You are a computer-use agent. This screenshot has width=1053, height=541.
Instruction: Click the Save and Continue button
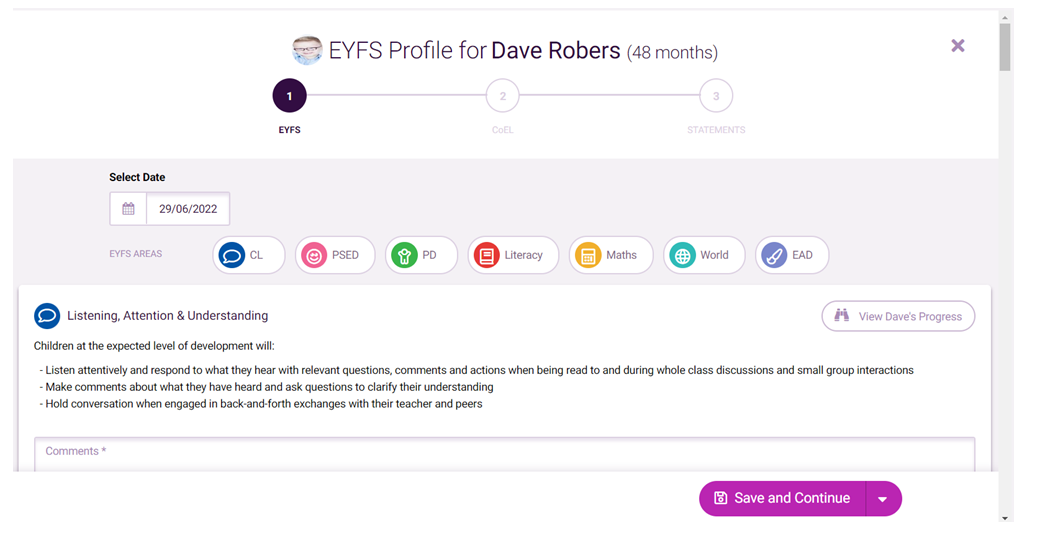point(782,499)
